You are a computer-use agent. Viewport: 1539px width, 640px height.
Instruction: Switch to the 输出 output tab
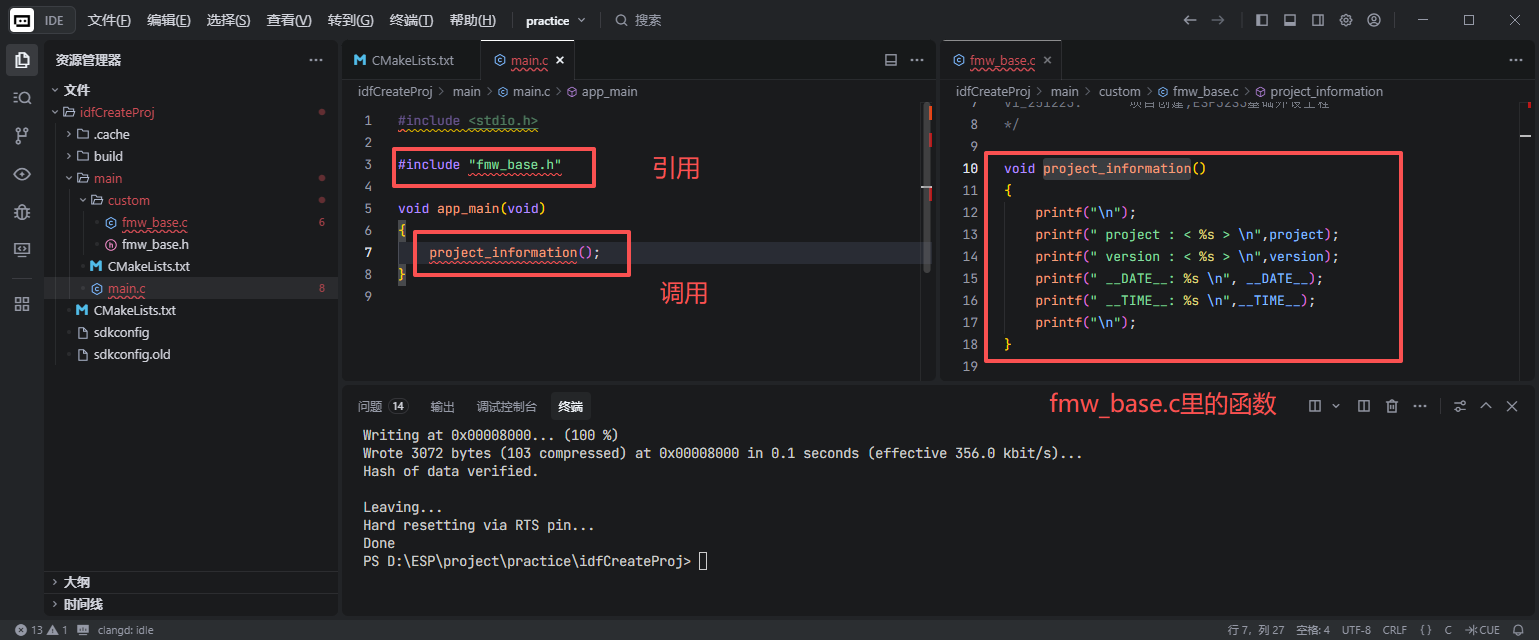point(442,406)
